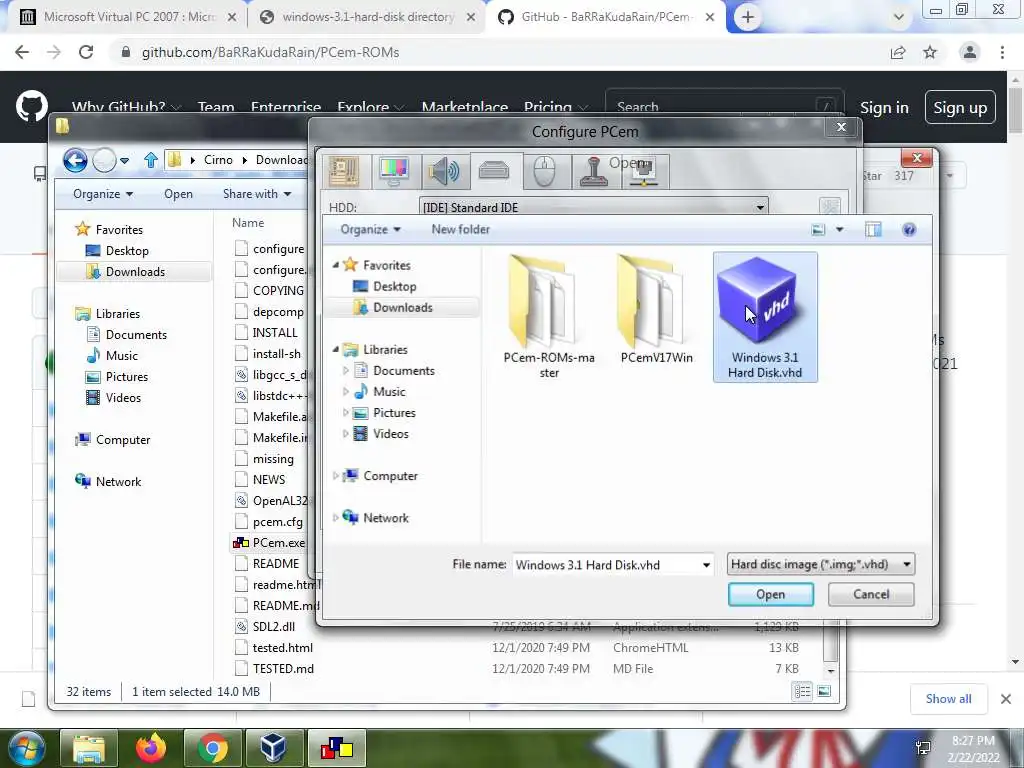Screen dimensions: 1024x768
Task: Open Organize menu in Explorer window
Action: coord(103,194)
